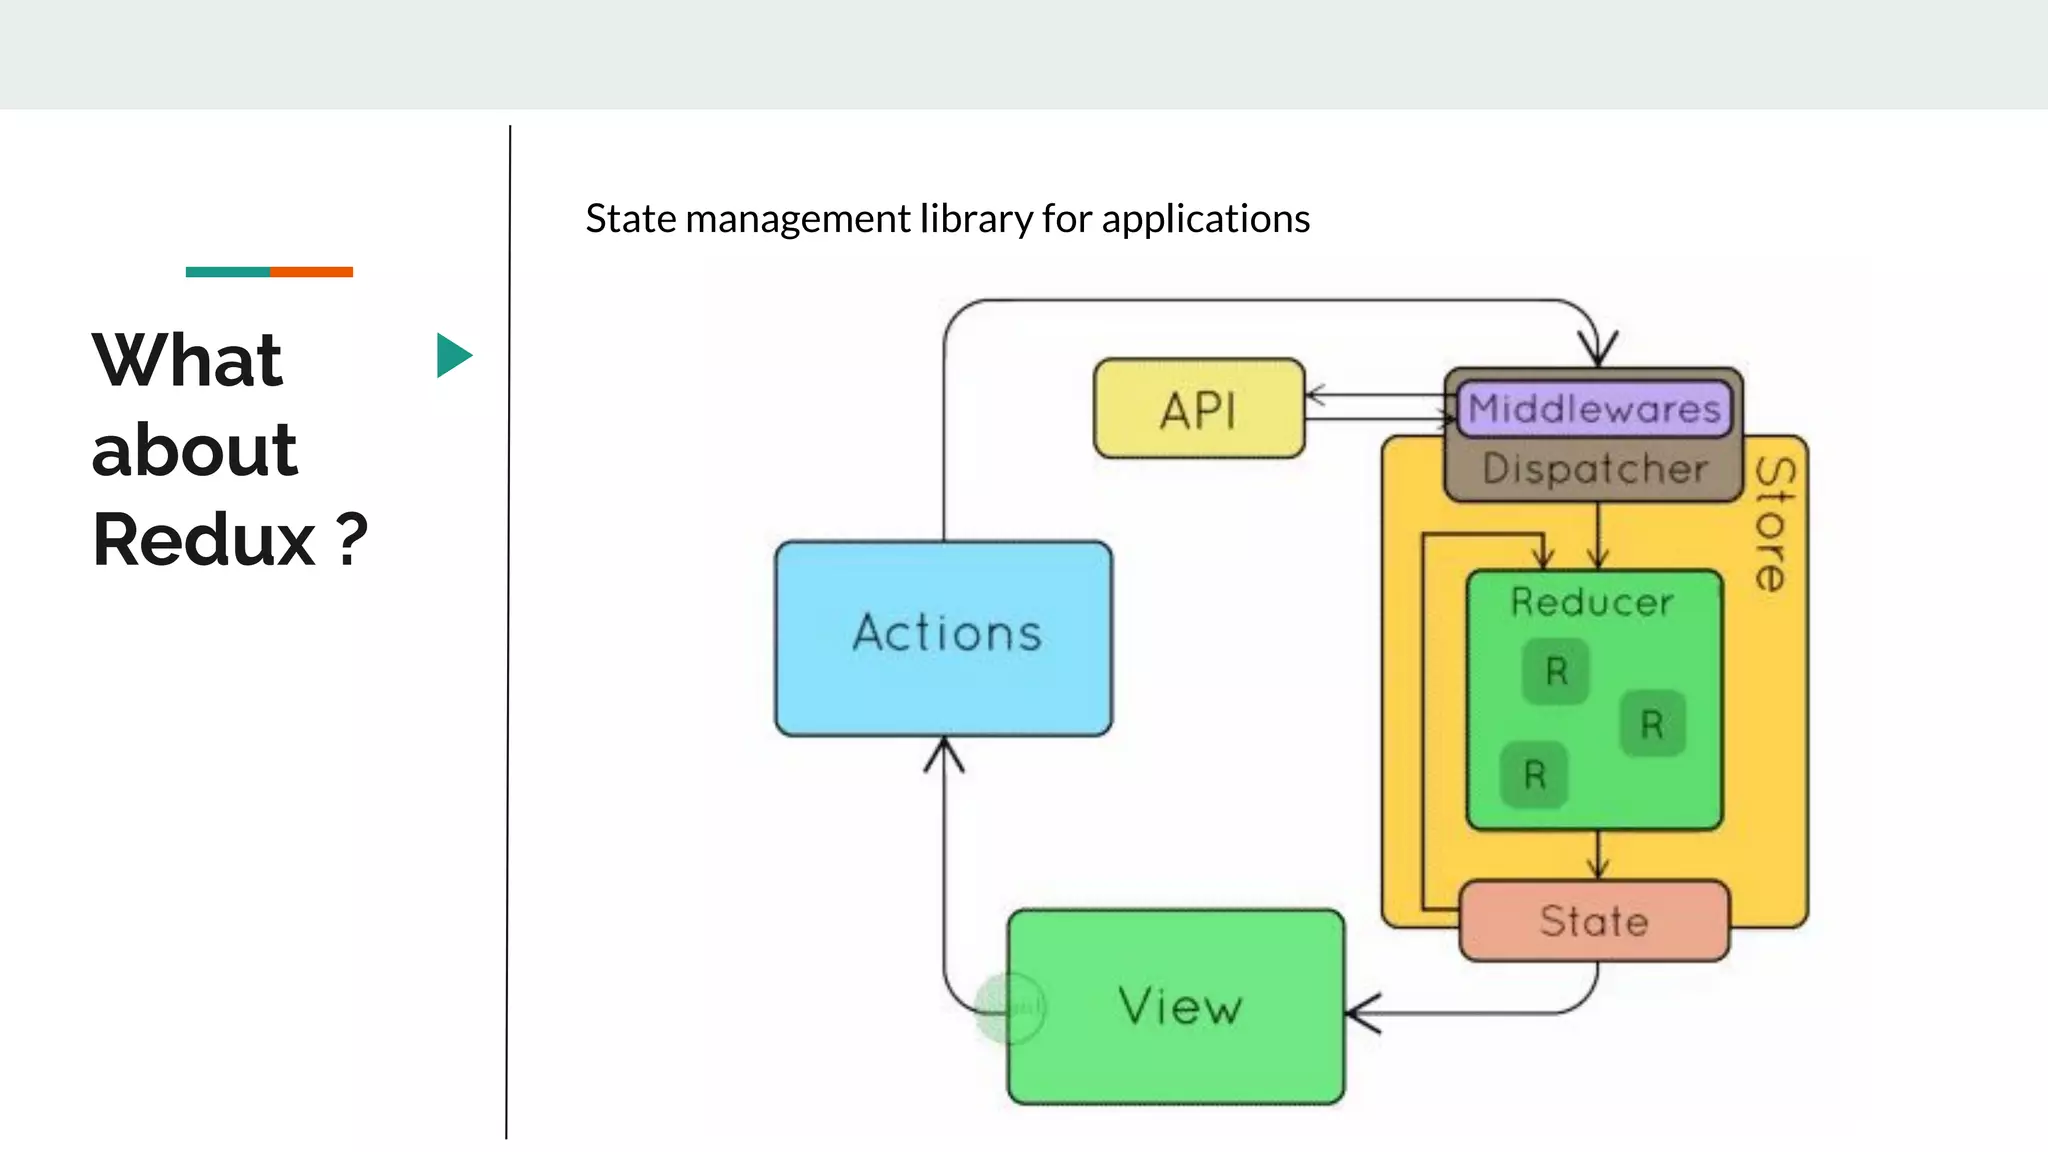Viewport: 2048px width, 1152px height.
Task: Click the arrowhead pointing into View
Action: (x=1362, y=1013)
